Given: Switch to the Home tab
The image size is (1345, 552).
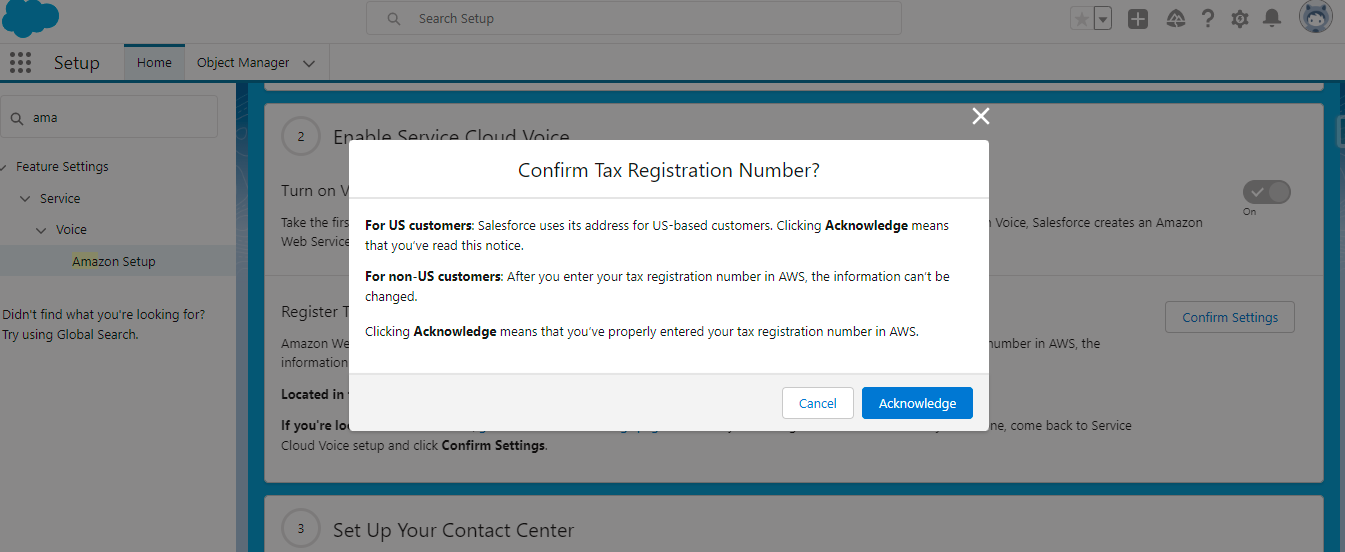Looking at the screenshot, I should [154, 63].
